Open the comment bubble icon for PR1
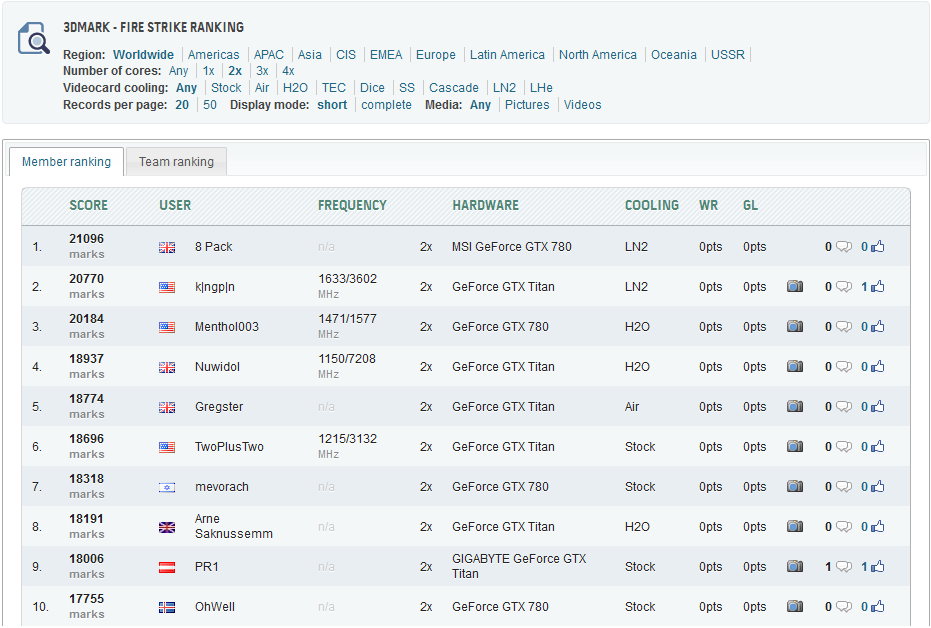931x628 pixels. 844,567
